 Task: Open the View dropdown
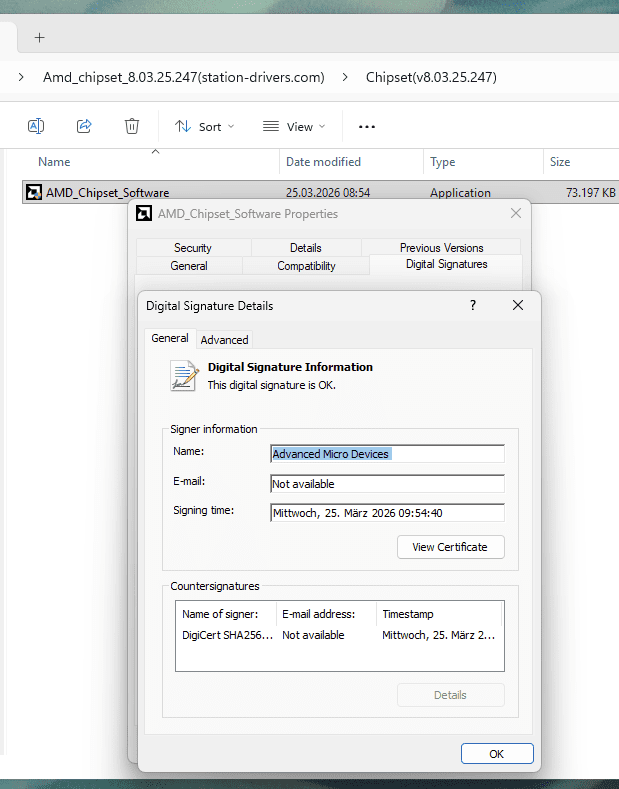[294, 127]
